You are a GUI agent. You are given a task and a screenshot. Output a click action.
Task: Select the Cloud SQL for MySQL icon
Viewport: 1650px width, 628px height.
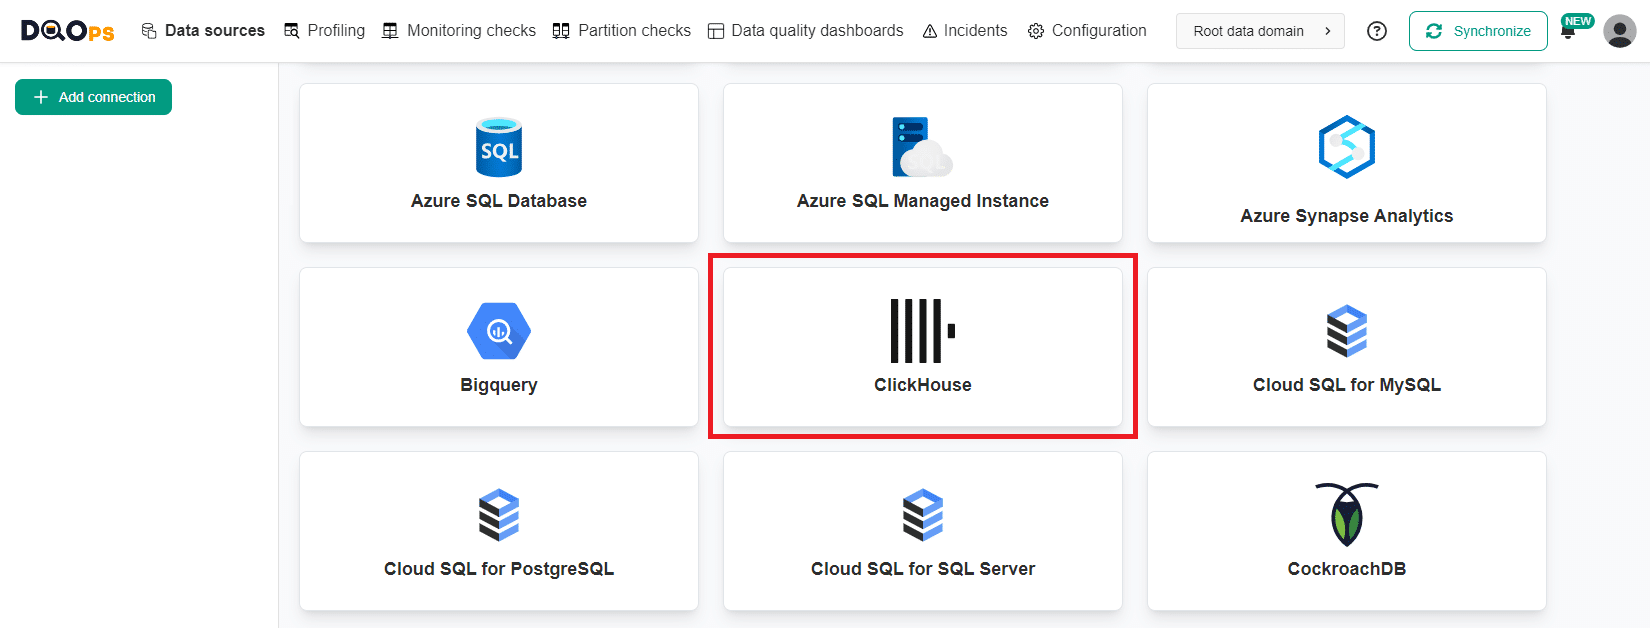1347,331
